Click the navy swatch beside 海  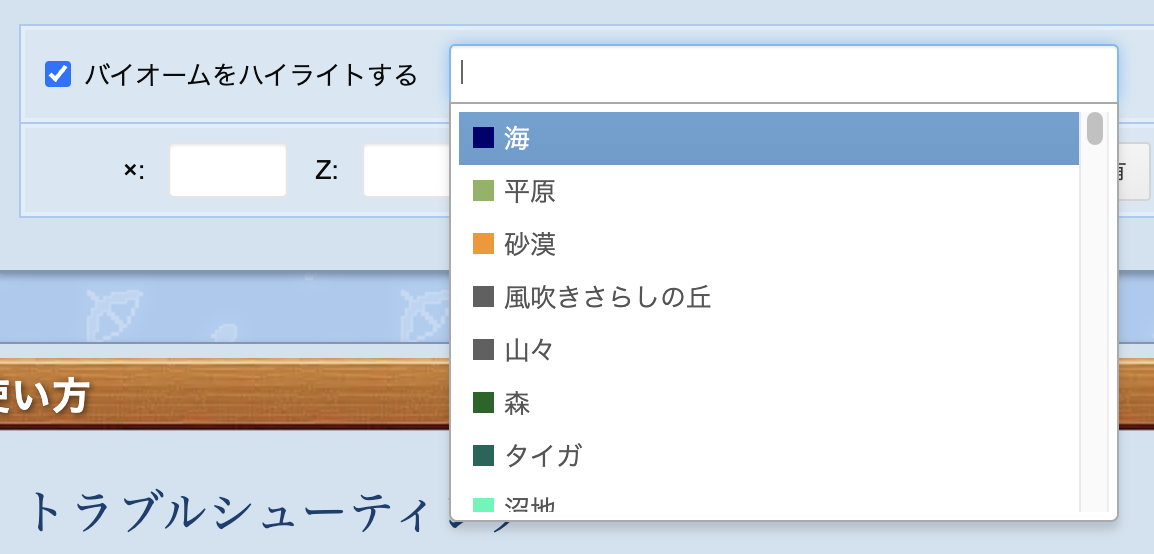tap(484, 138)
